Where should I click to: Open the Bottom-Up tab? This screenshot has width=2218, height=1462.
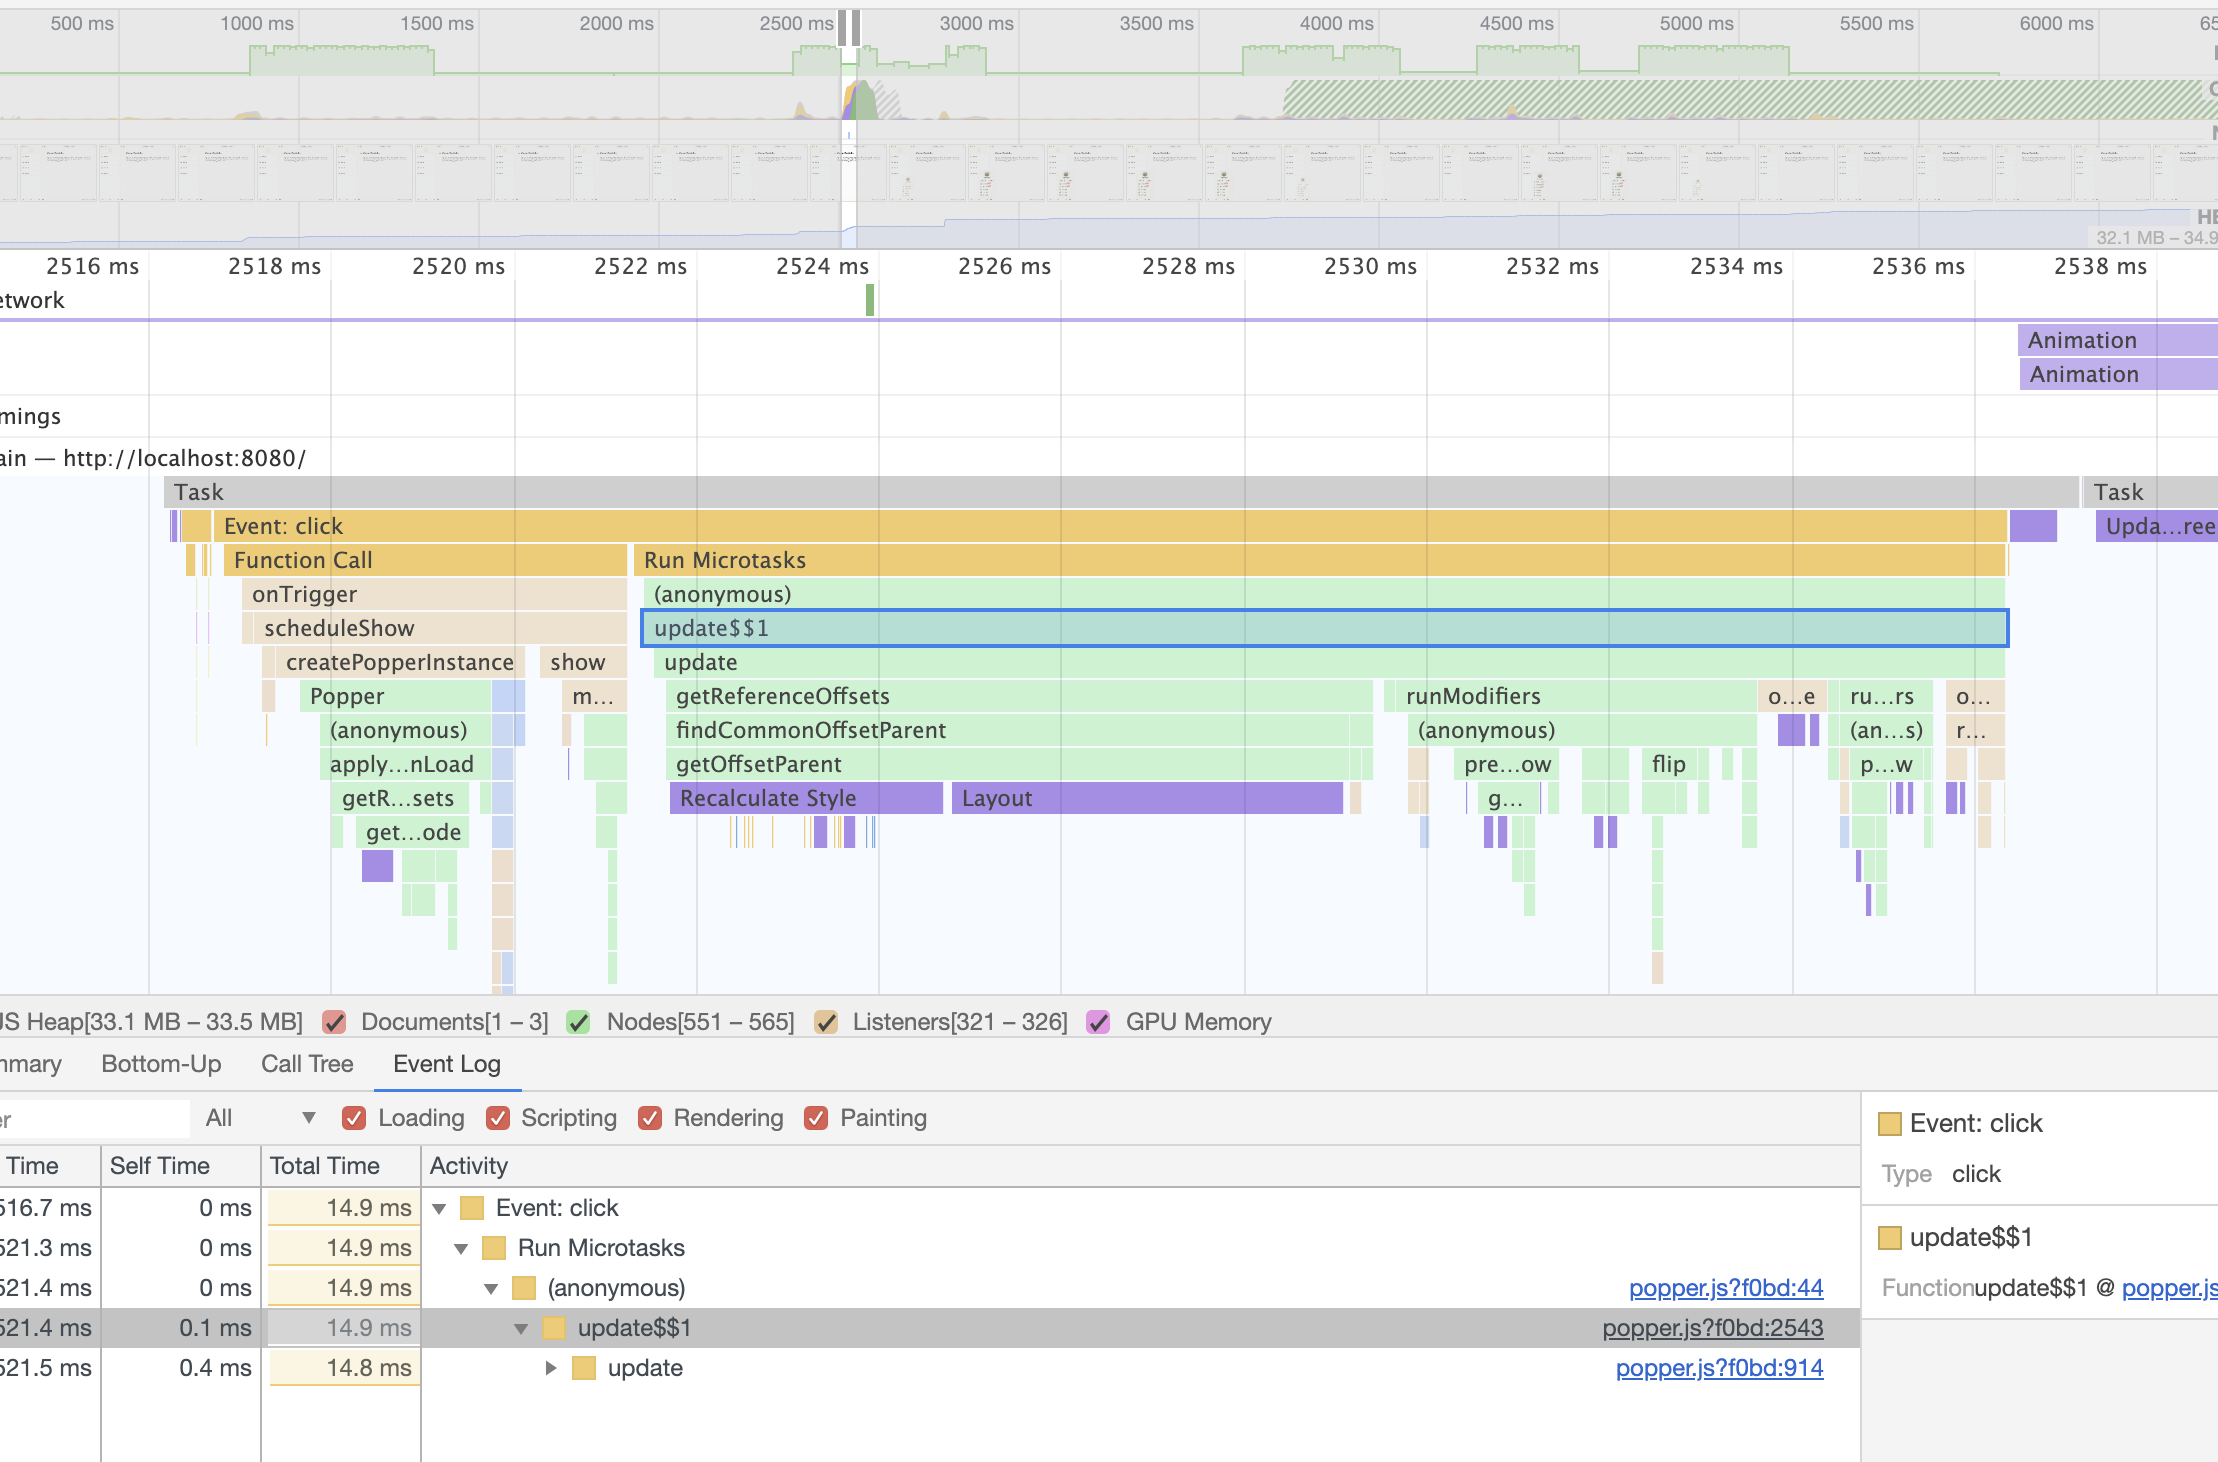160,1064
